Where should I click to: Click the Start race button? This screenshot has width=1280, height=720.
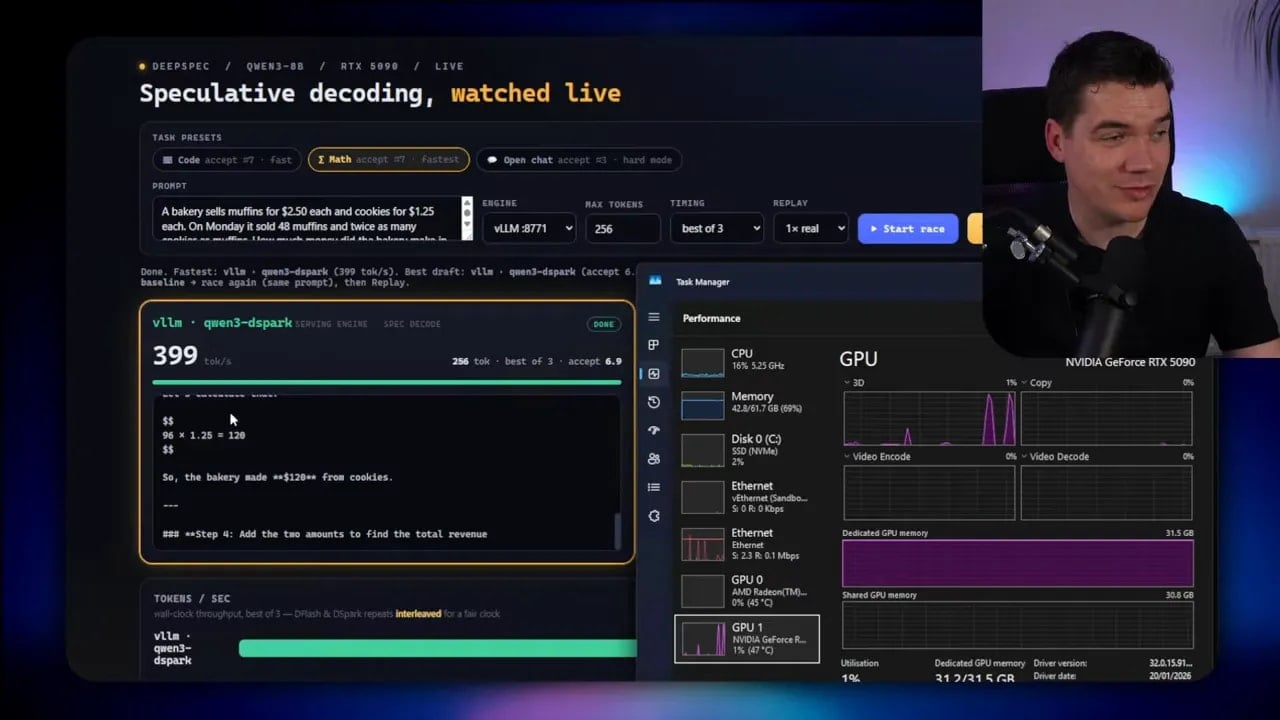click(908, 229)
